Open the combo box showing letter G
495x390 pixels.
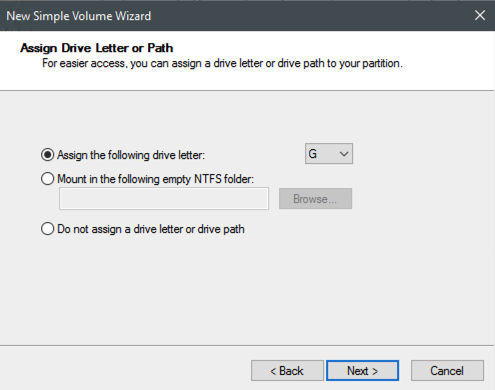pyautogui.click(x=329, y=154)
